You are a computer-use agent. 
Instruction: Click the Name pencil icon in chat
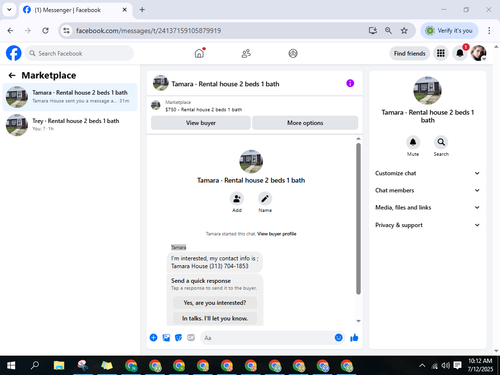click(x=265, y=199)
